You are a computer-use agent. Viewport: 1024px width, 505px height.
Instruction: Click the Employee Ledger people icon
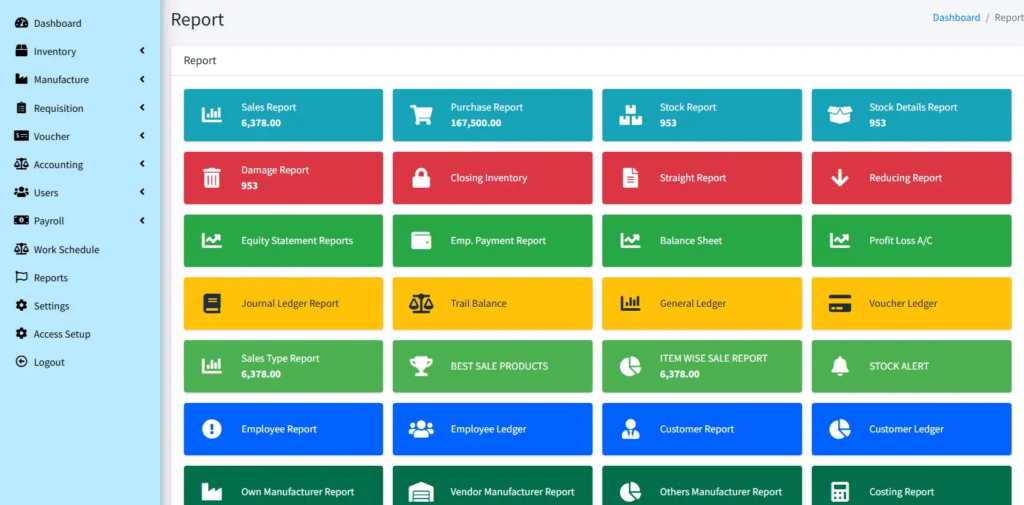point(421,429)
